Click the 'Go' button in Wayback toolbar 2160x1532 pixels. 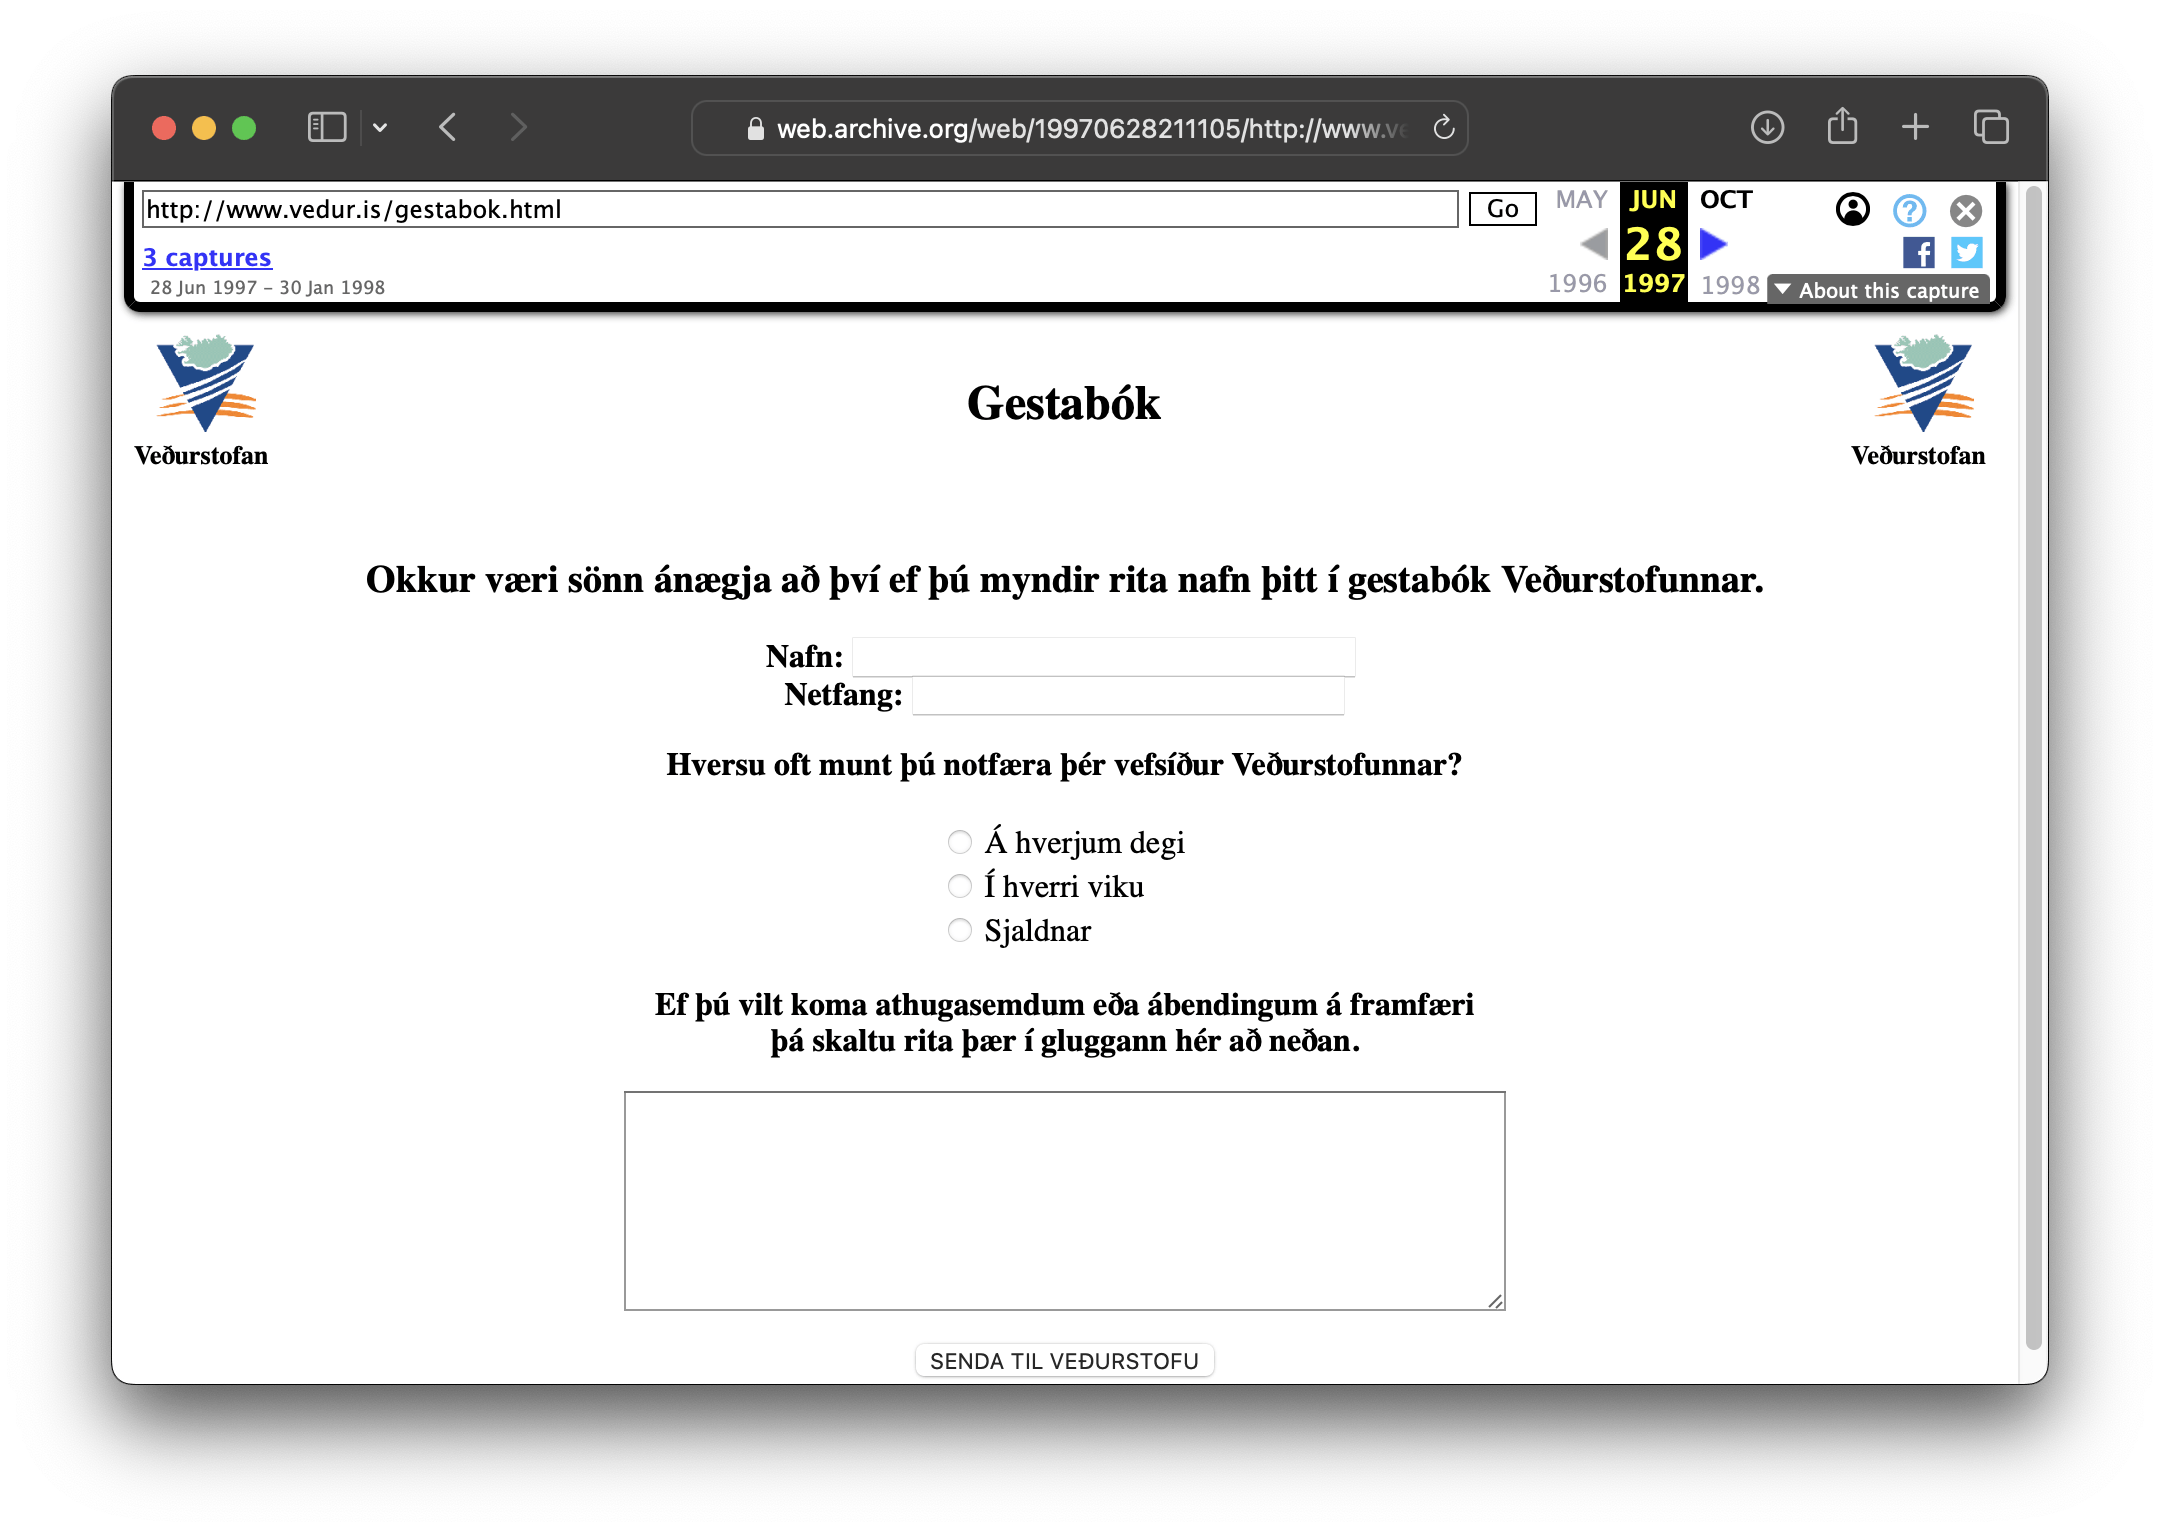click(1502, 211)
